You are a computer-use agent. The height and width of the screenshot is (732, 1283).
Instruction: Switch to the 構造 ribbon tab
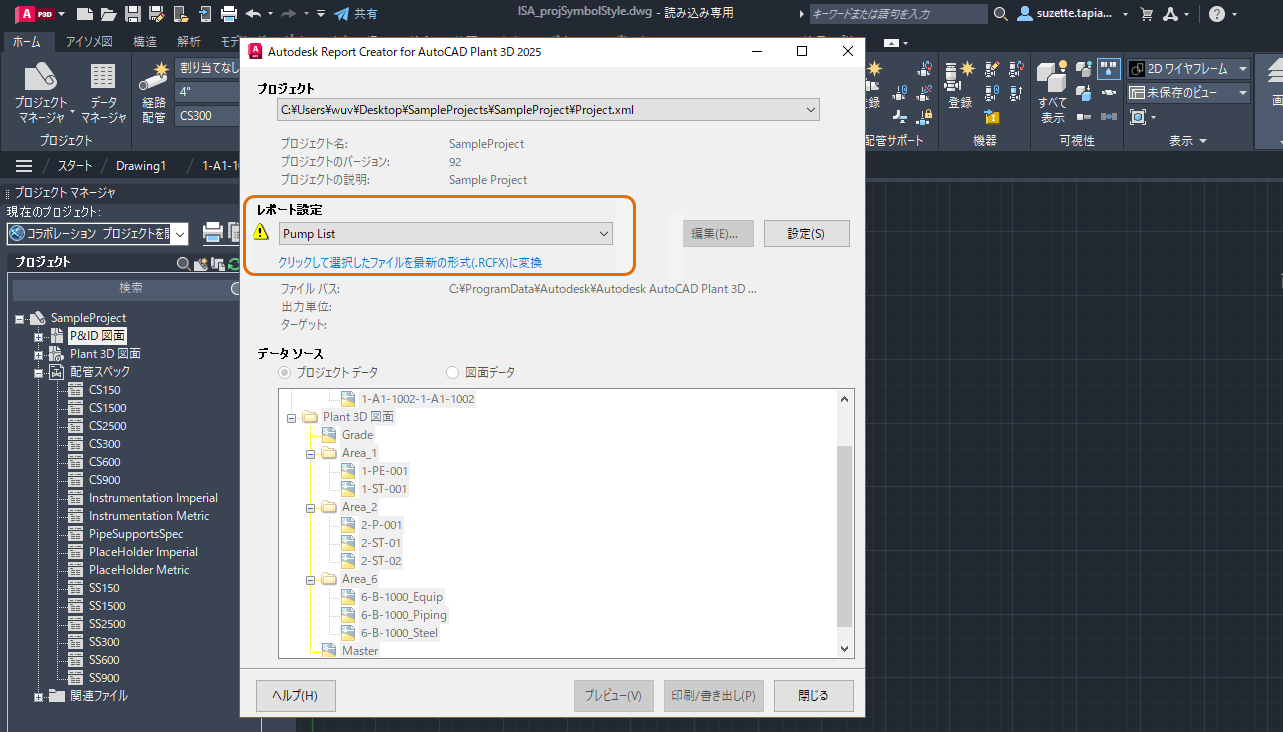click(145, 41)
